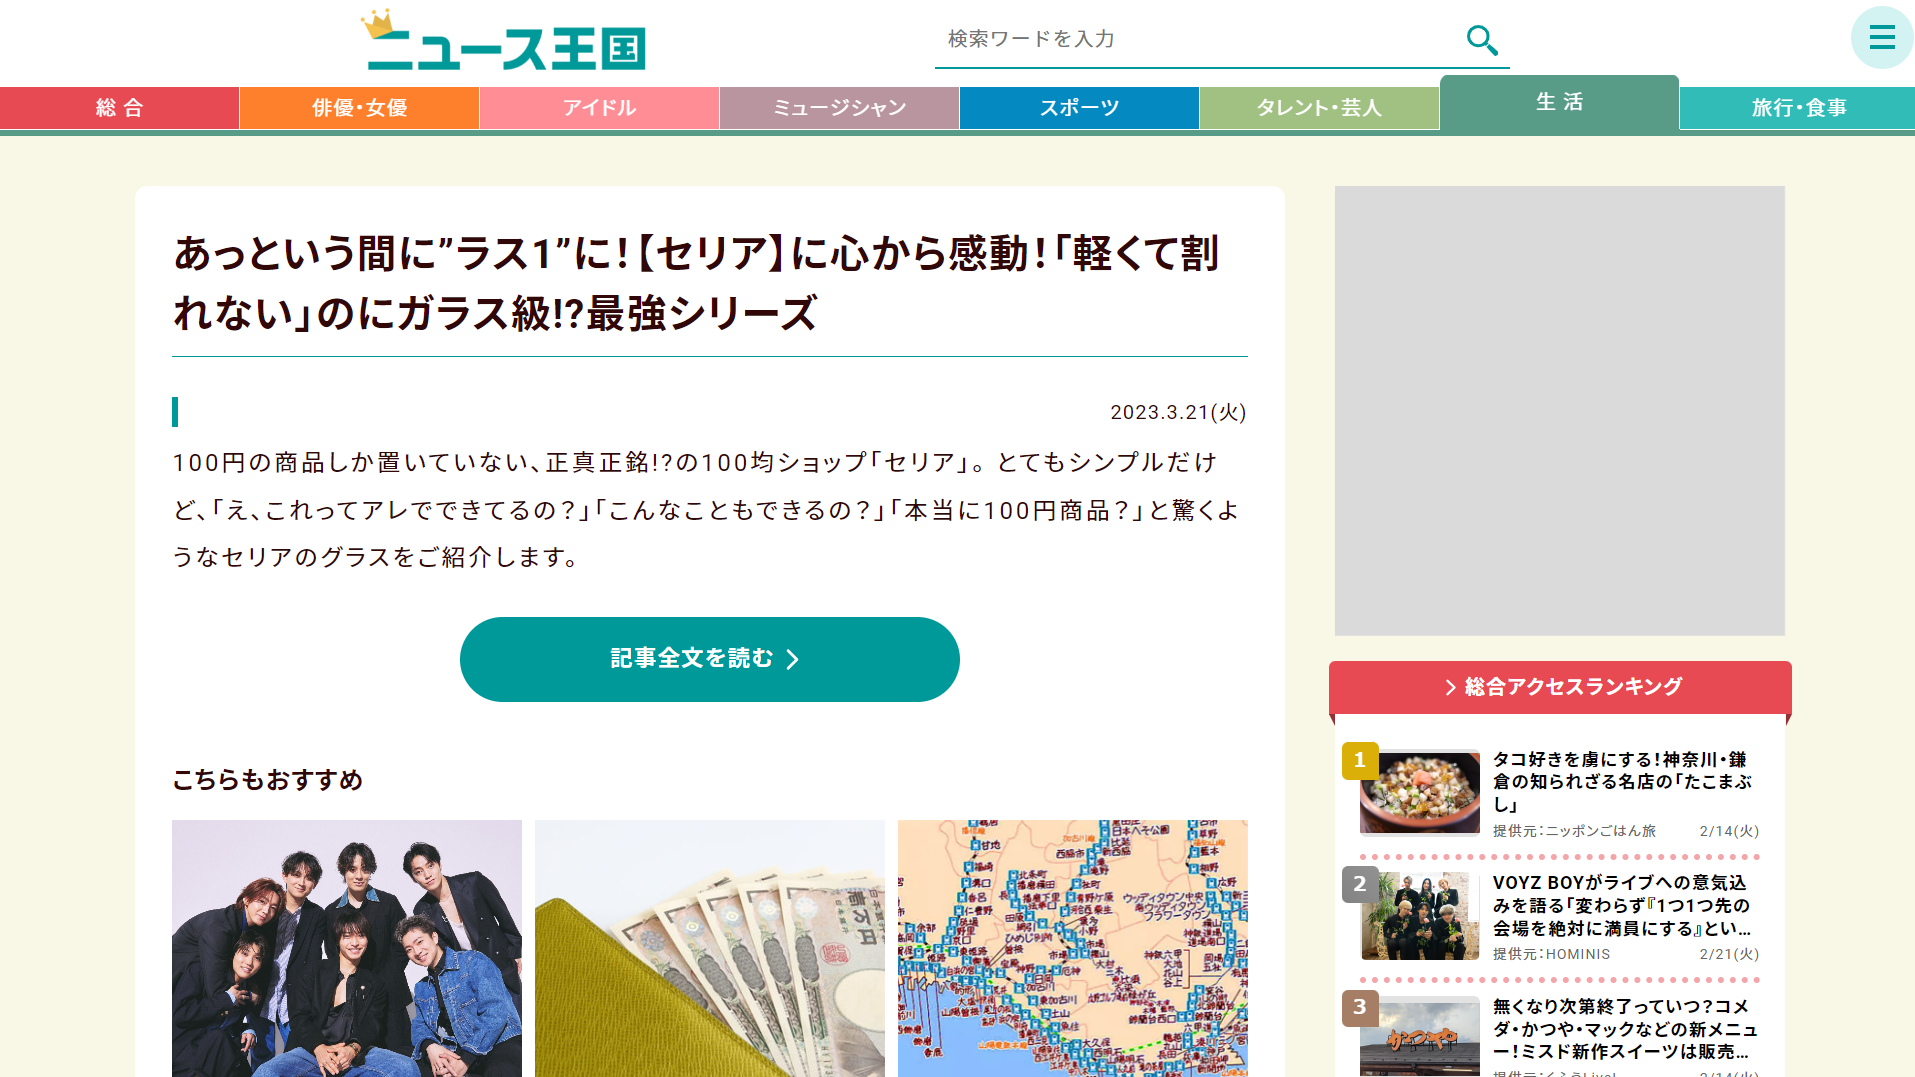Open the recommended yen banknotes article
Image resolution: width=1915 pixels, height=1077 pixels.
click(710, 948)
